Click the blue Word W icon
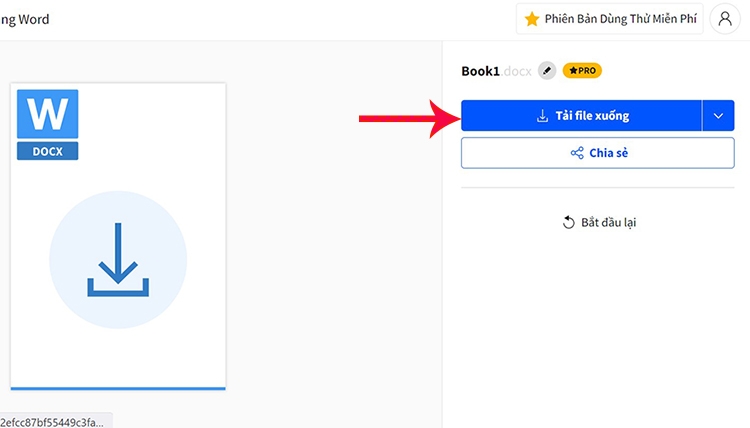 (47, 116)
